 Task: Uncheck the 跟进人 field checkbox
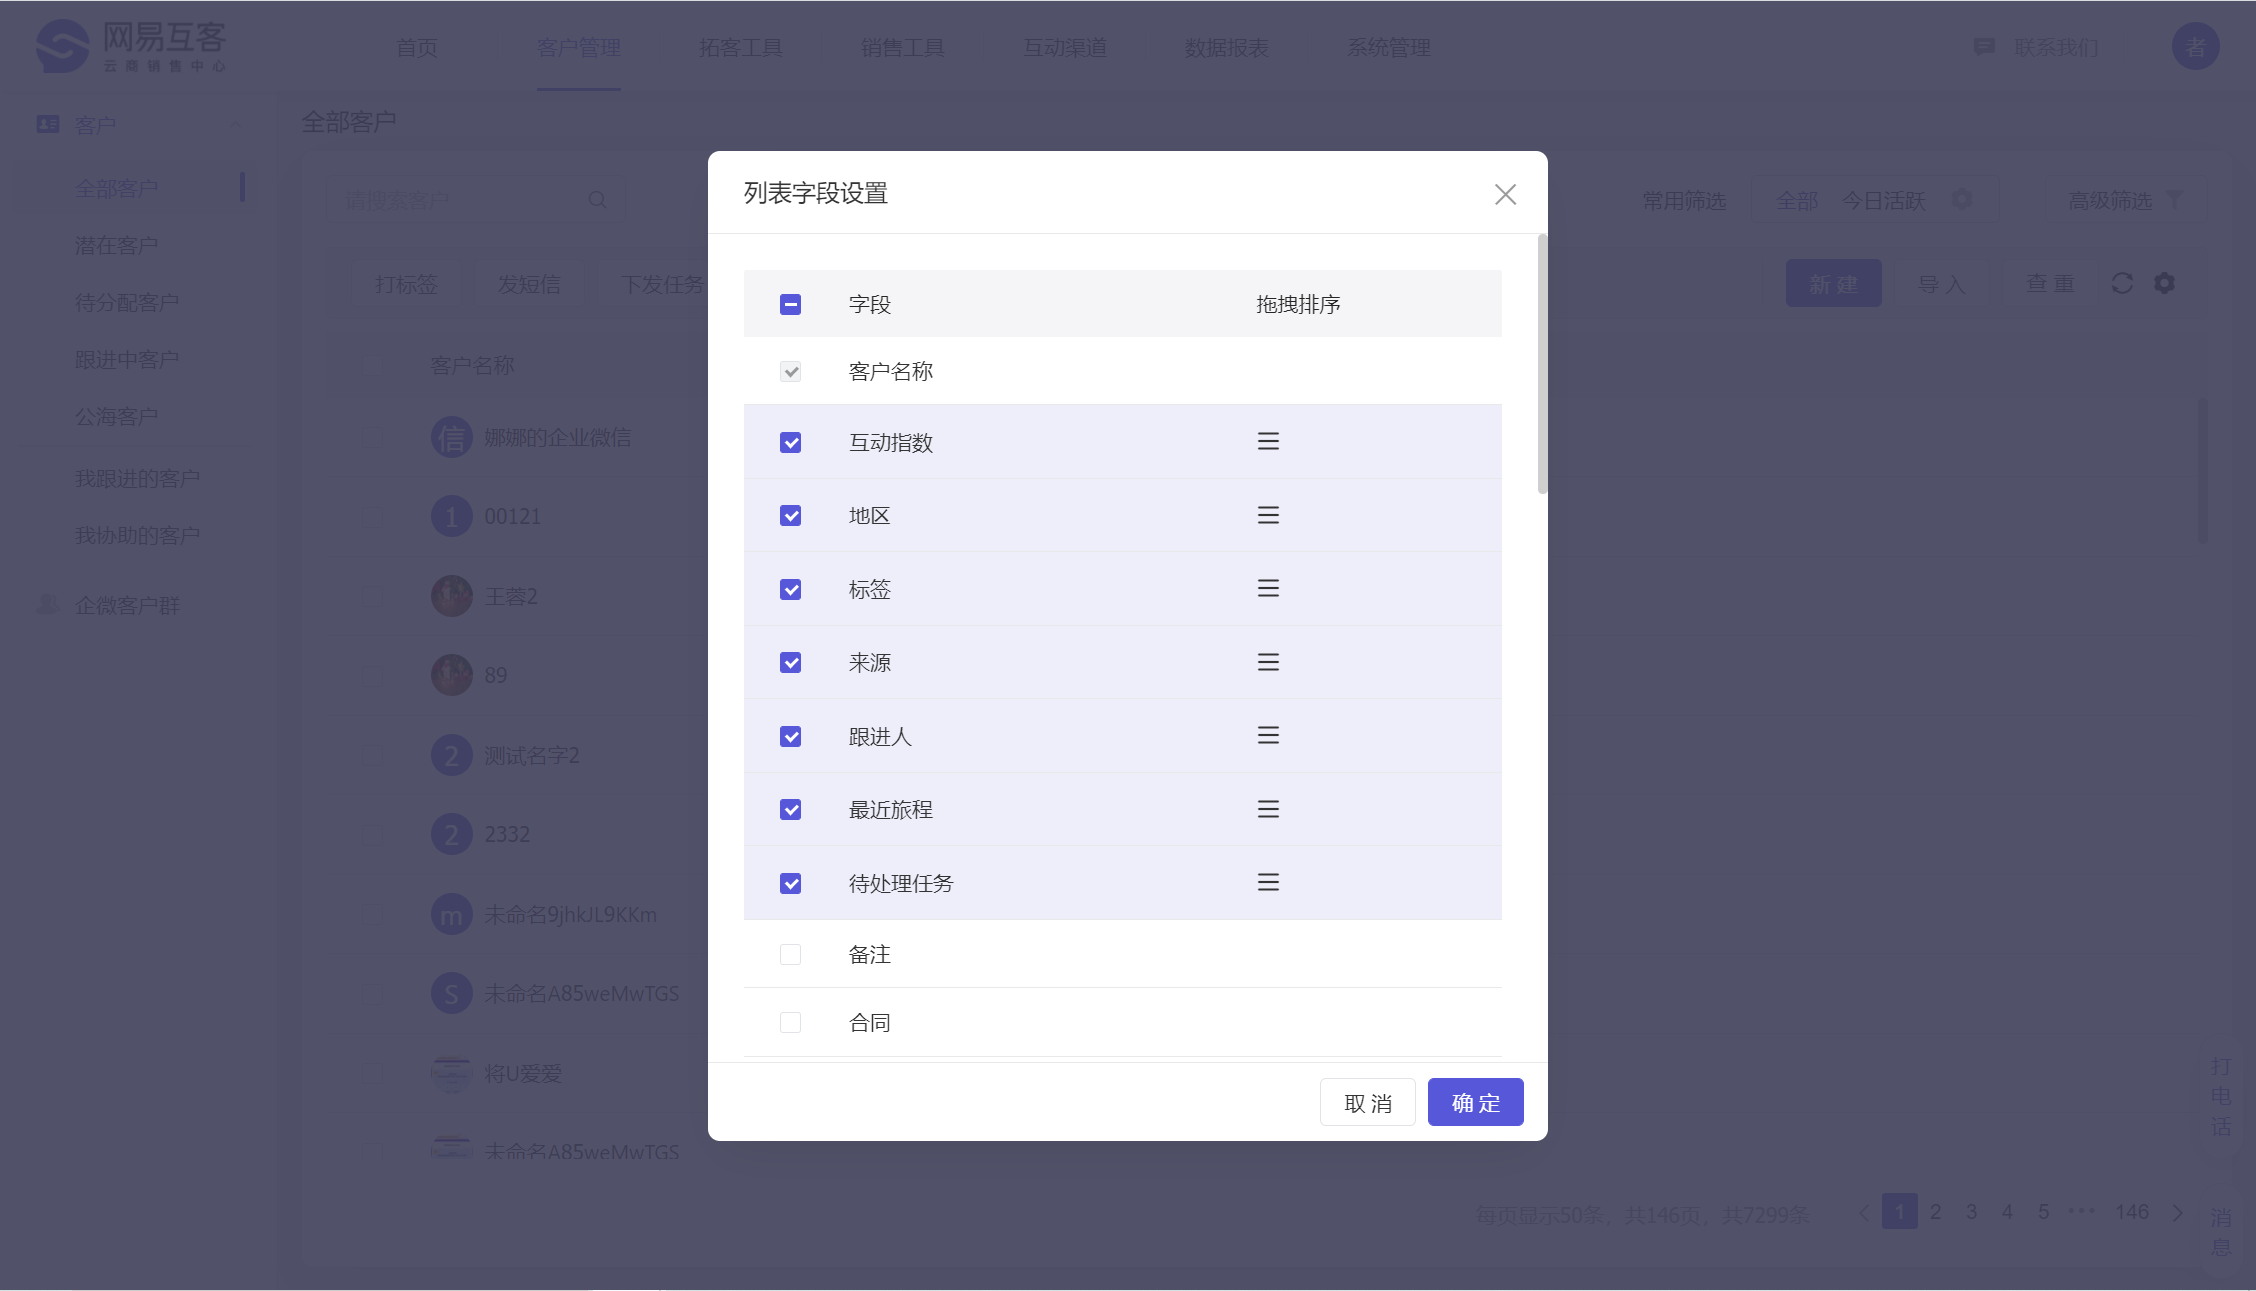(790, 736)
